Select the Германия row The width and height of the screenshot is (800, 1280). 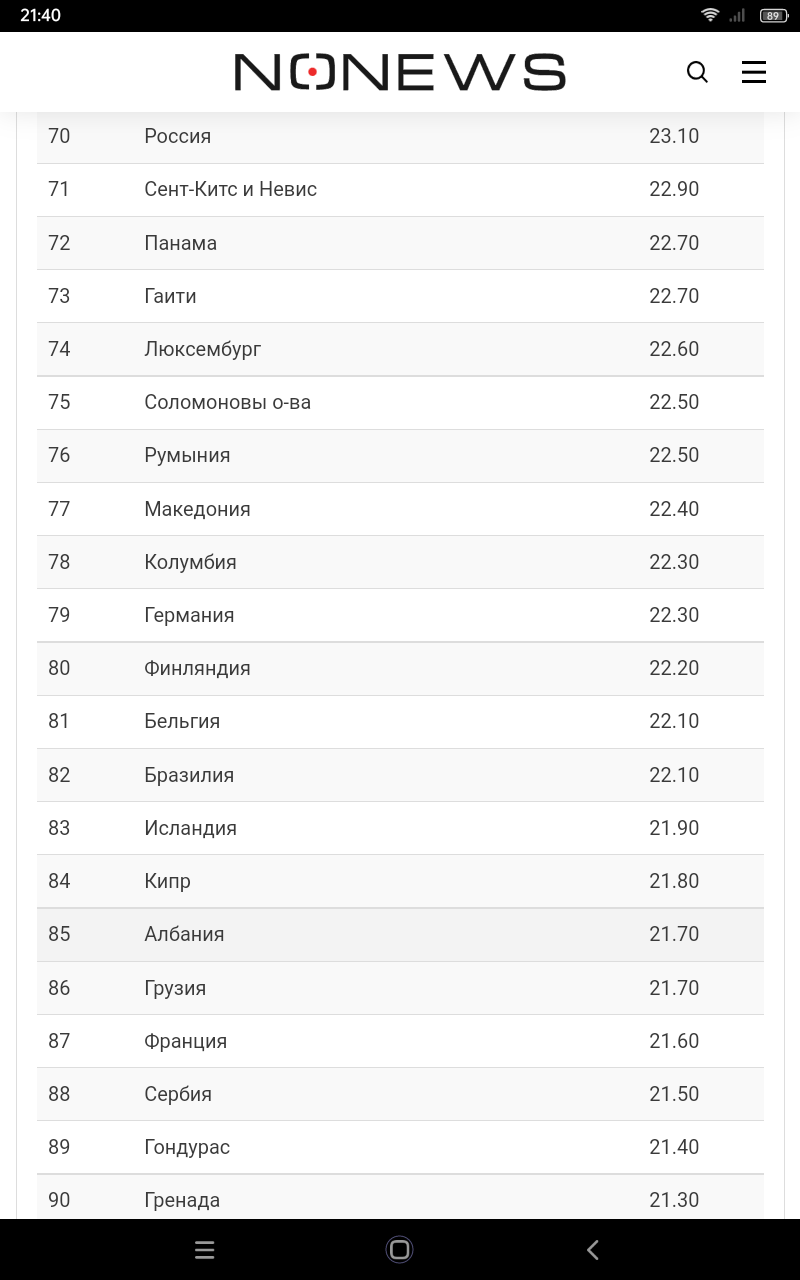[x=400, y=615]
